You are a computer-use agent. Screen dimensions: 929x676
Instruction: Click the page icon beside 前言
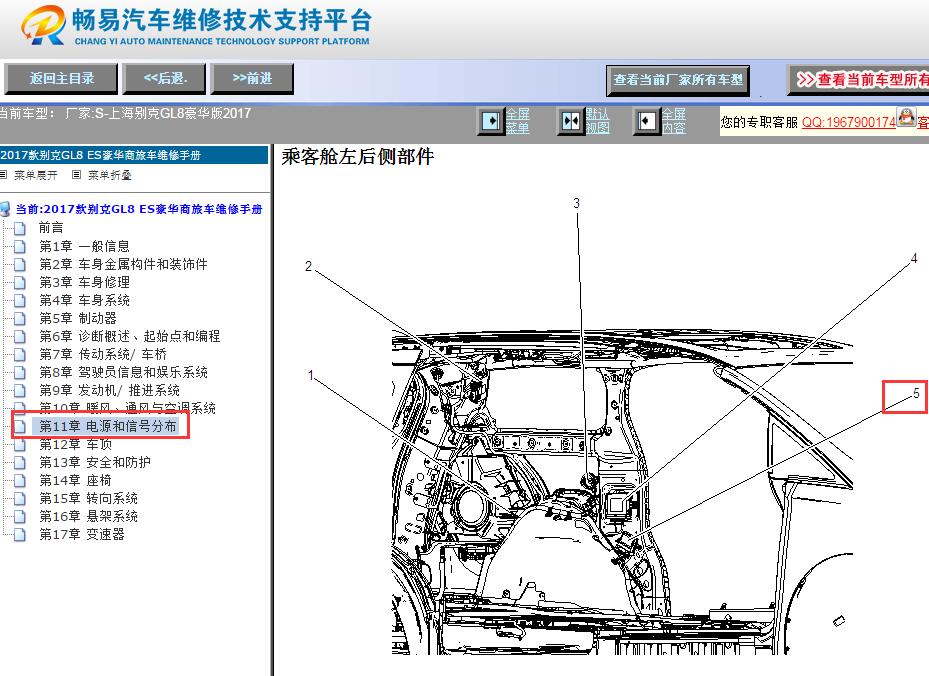pos(20,228)
